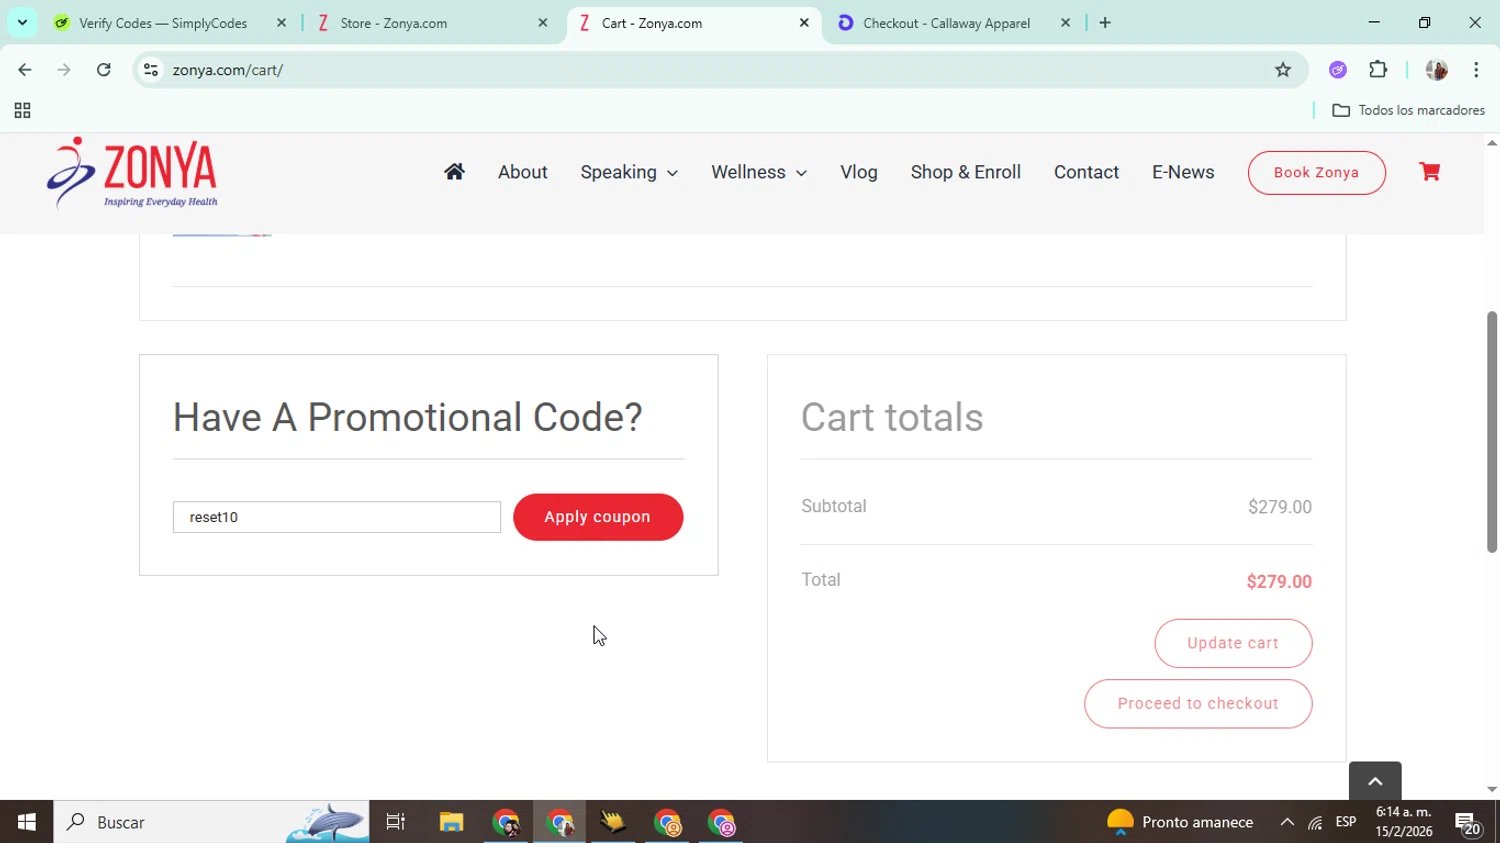Open Todos los marcadores folder
Screen dimensions: 1500x843
(x=1409, y=110)
